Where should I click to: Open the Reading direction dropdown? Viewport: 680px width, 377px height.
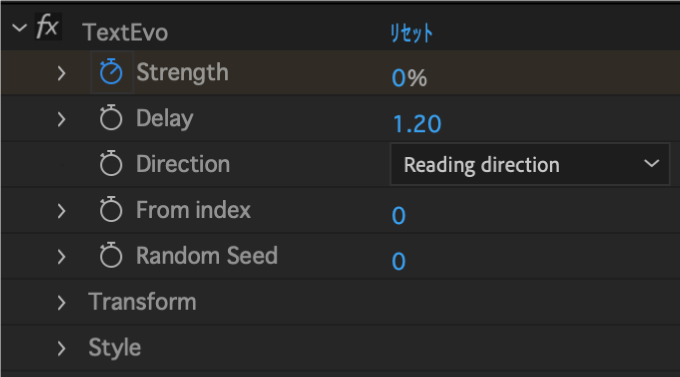(x=530, y=164)
